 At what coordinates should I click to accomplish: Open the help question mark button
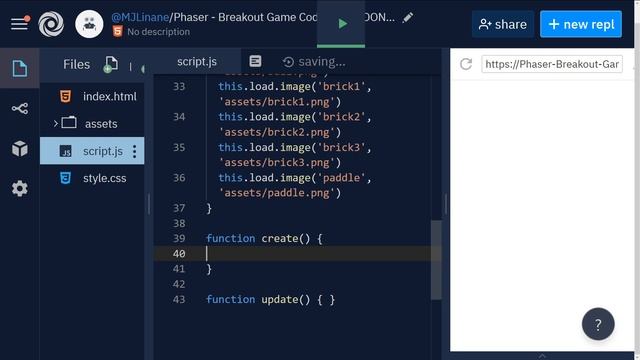point(598,324)
